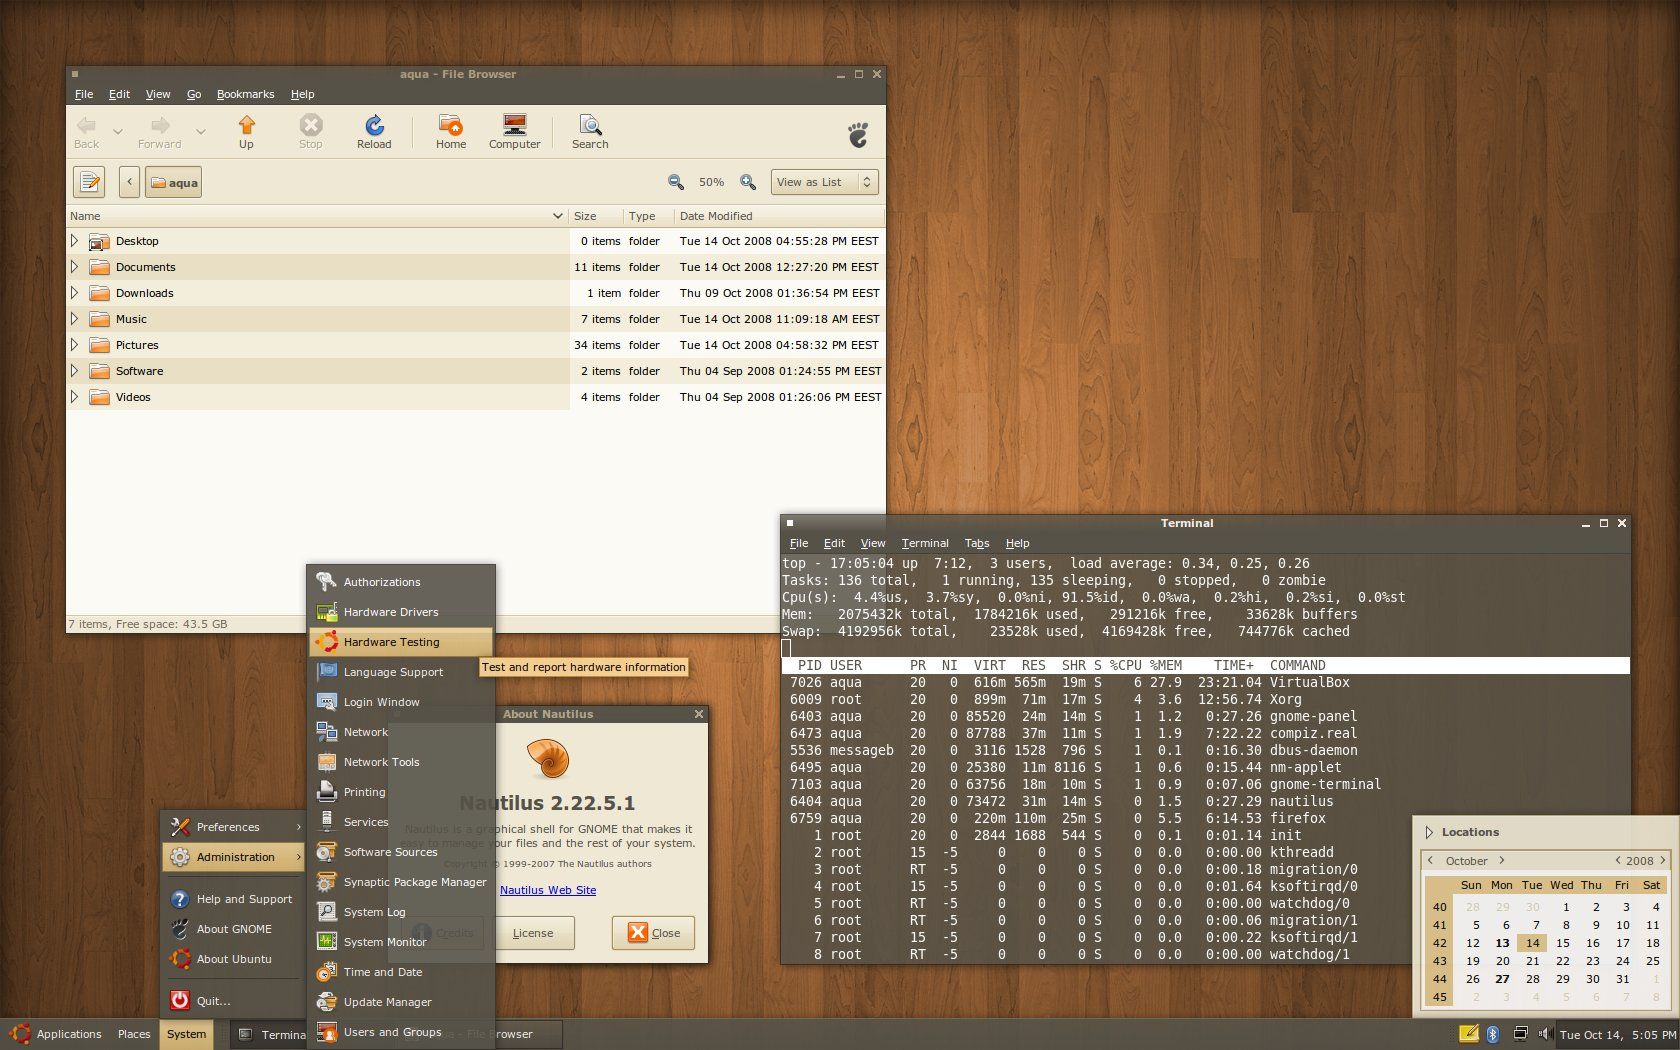Choose Quit from System menu
Image resolution: width=1680 pixels, height=1050 pixels.
click(x=233, y=1001)
